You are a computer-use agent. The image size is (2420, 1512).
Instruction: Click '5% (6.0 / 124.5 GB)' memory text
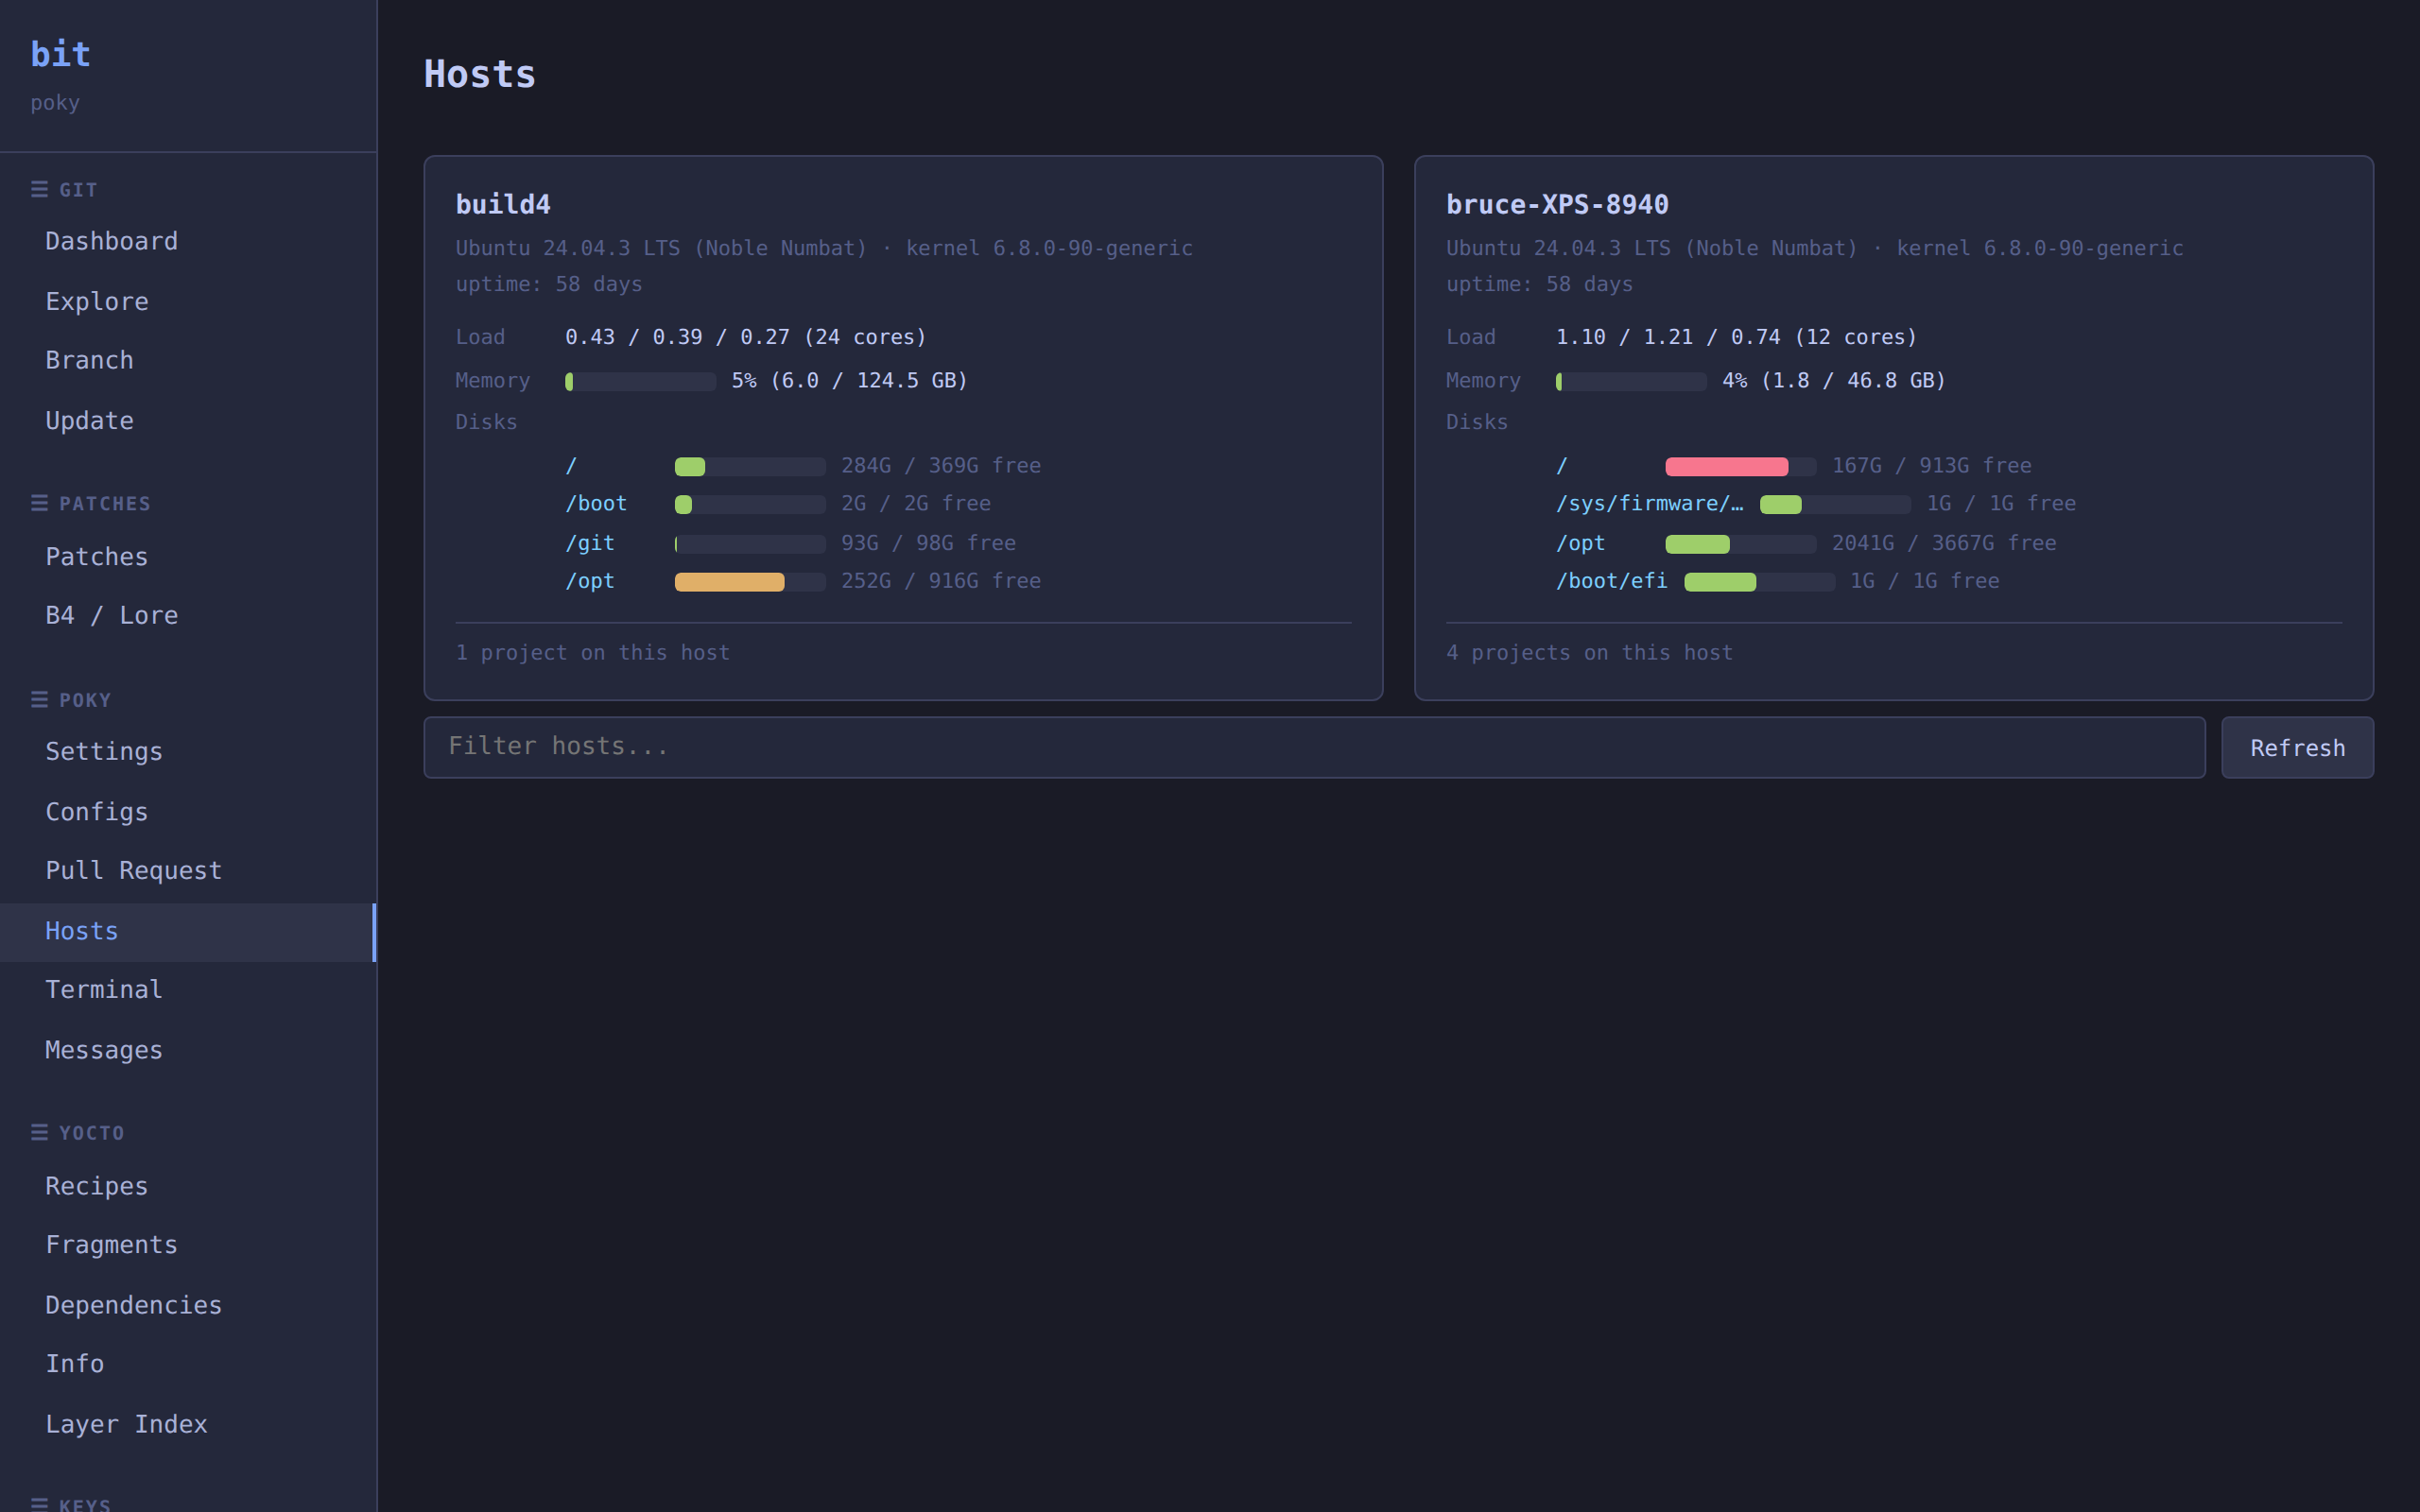pyautogui.click(x=850, y=381)
